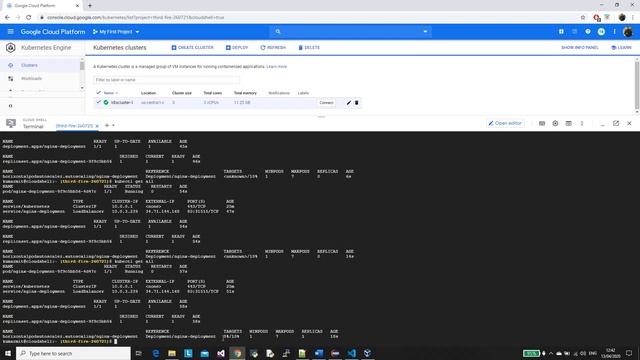Click the main page vertical scrollbar

click(637, 86)
